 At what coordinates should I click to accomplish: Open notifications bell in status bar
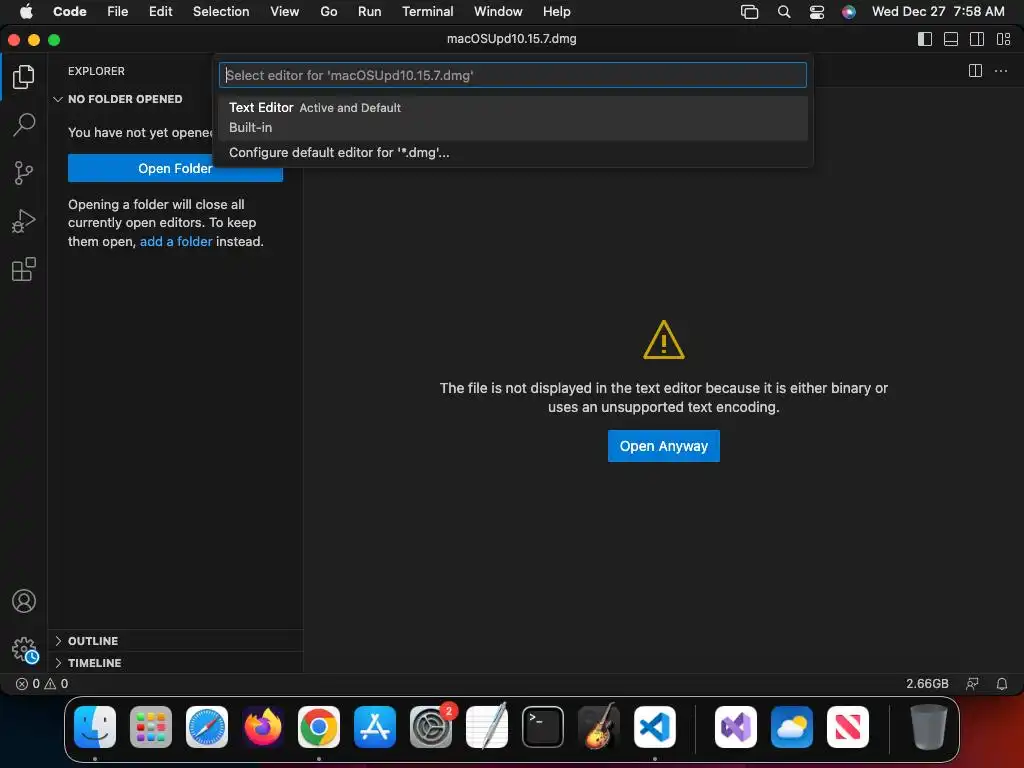click(x=1002, y=684)
